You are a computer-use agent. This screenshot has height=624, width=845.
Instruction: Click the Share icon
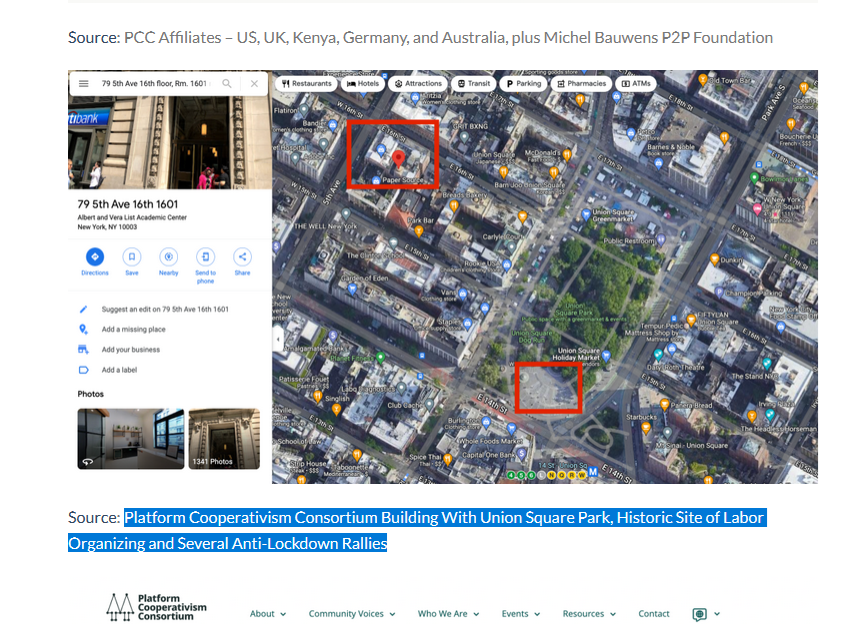(x=243, y=257)
